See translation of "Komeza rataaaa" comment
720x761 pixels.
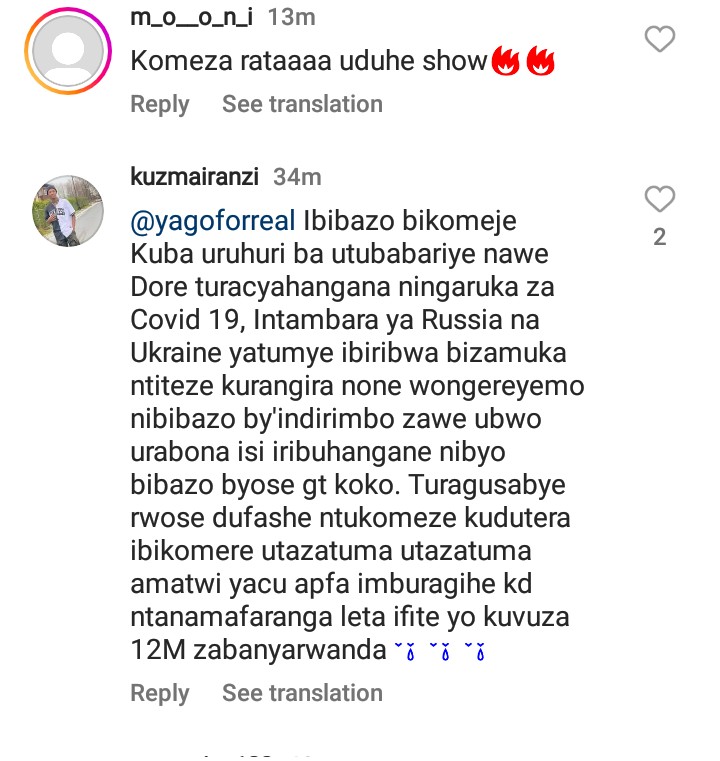coord(302,104)
